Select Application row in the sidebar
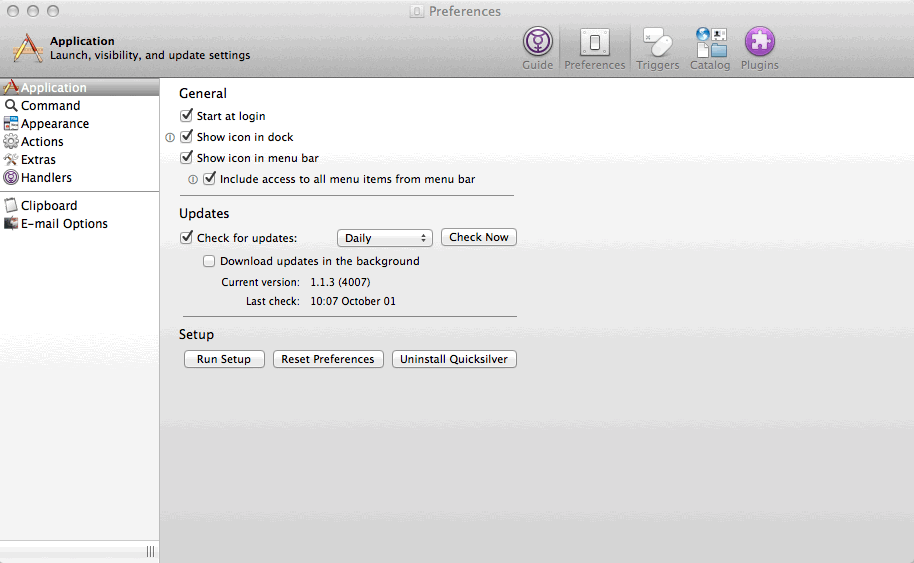Viewport: 914px width, 563px height. tap(79, 87)
